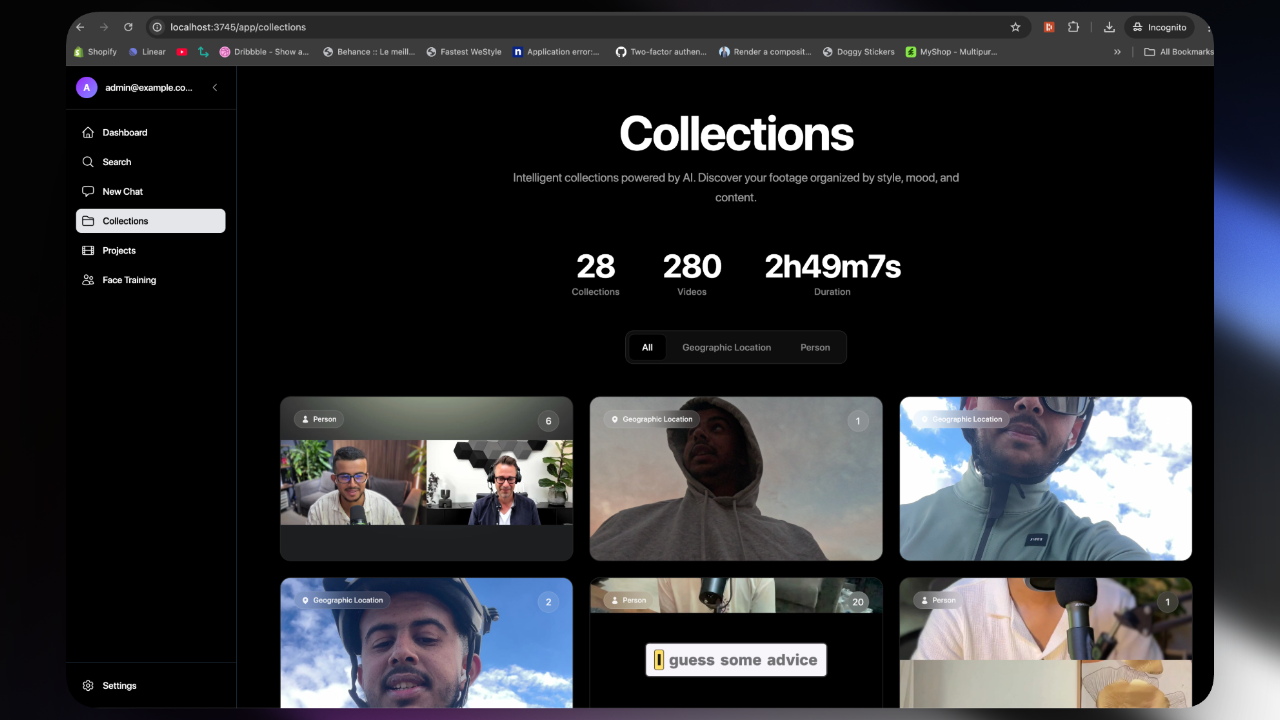
Task: Open Collections using the folder icon
Action: click(x=88, y=221)
